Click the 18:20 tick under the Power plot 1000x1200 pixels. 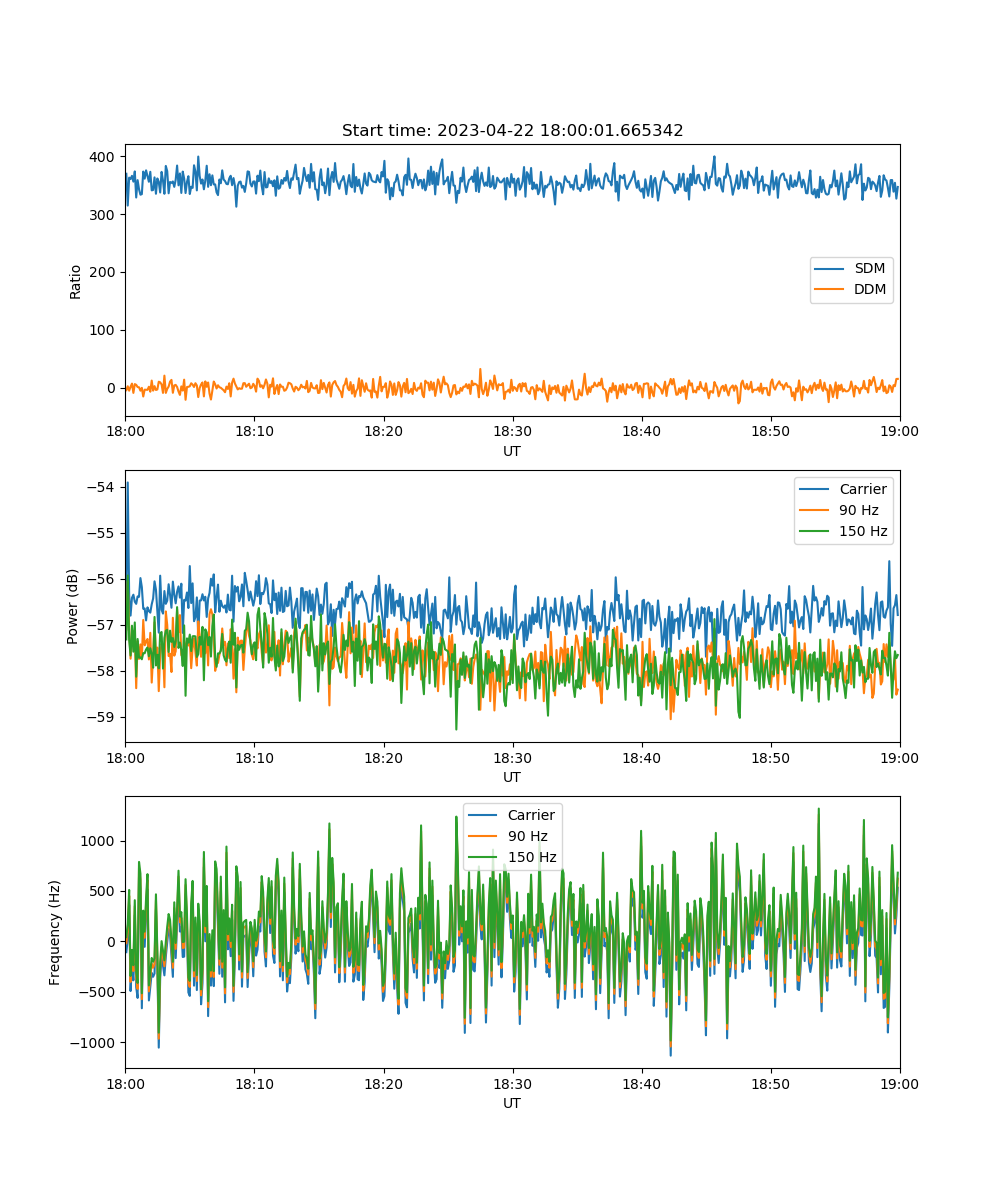(383, 757)
